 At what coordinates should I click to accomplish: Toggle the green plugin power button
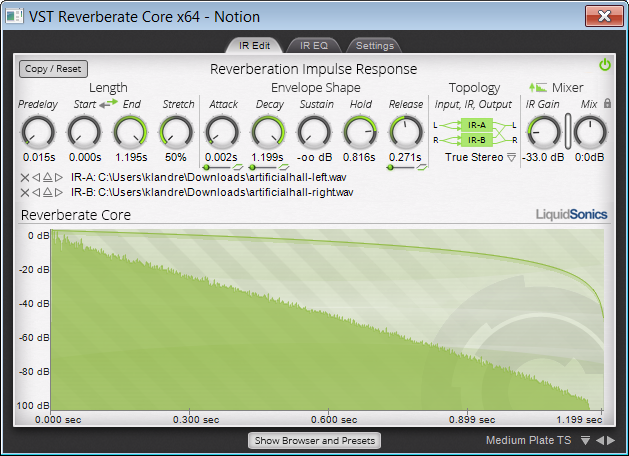[x=604, y=65]
